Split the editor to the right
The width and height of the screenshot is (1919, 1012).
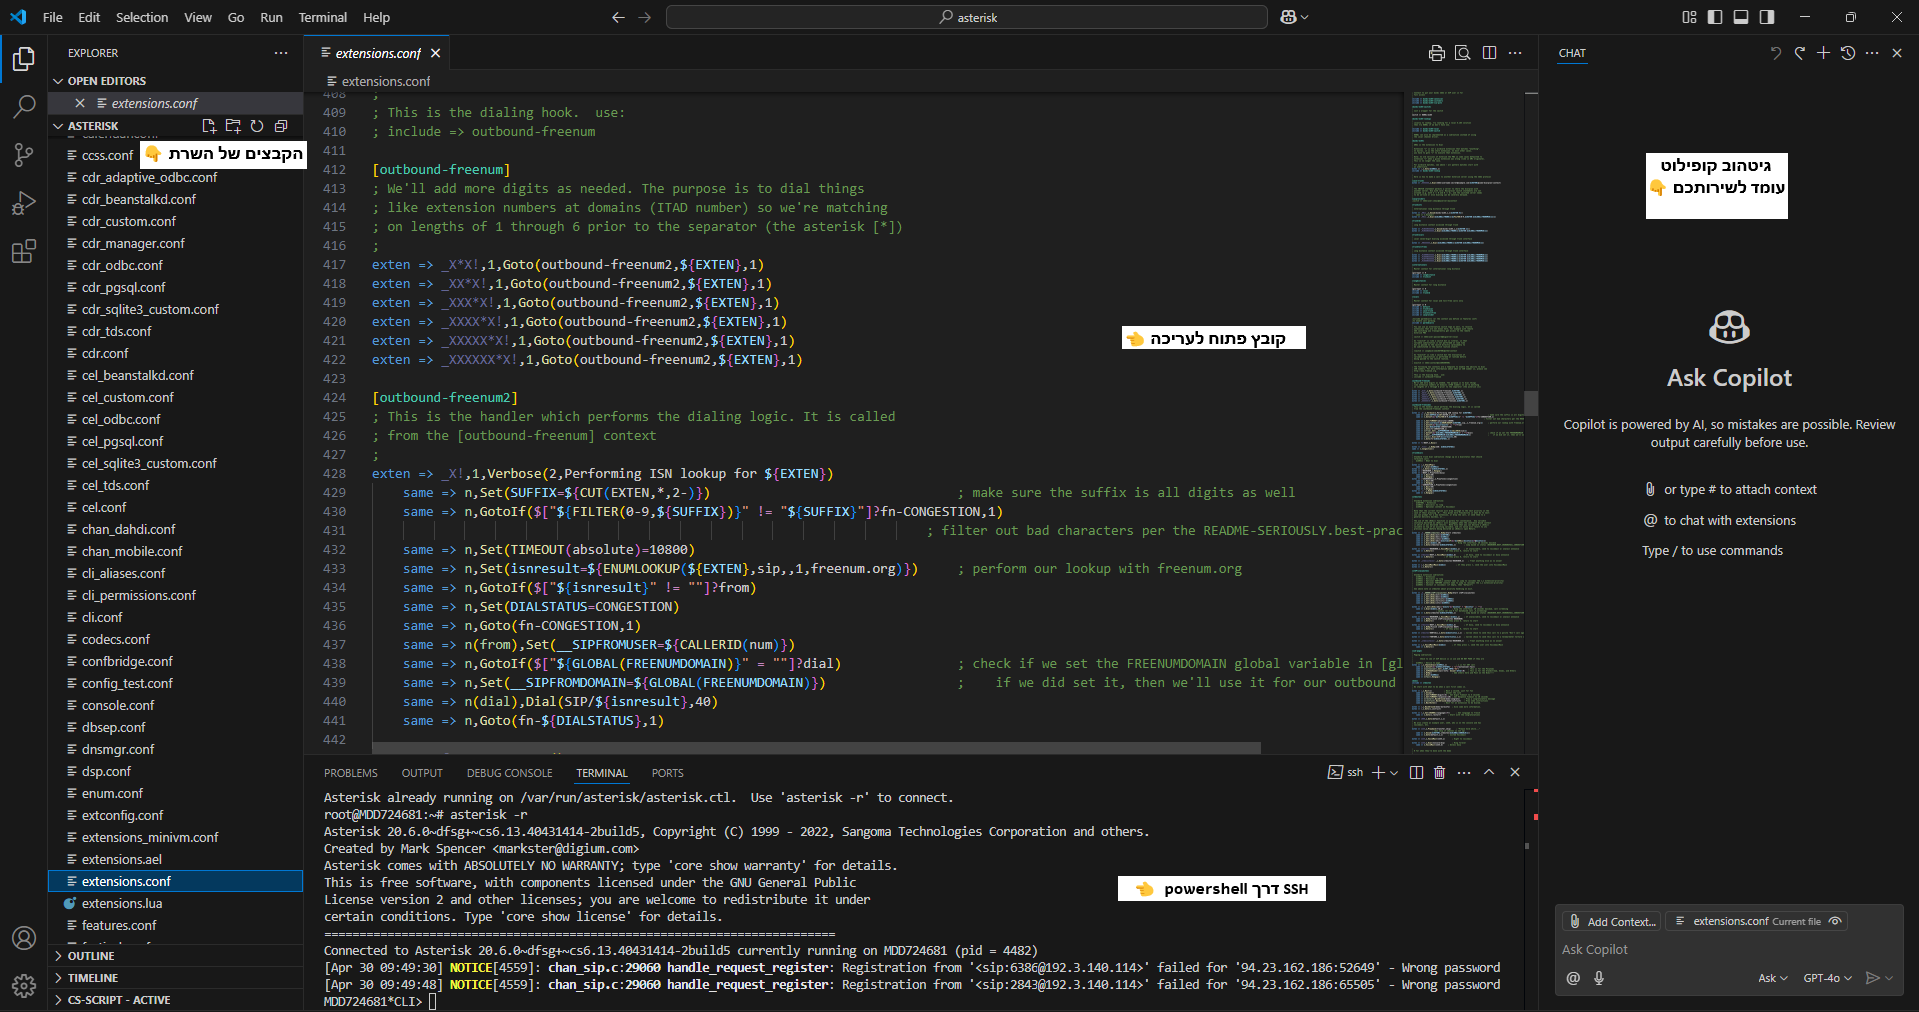pos(1489,53)
